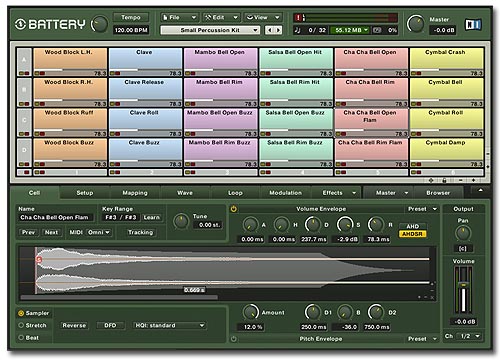Image resolution: width=500 pixels, height=360 pixels.
Task: Click the Learn key range button
Action: (x=151, y=217)
